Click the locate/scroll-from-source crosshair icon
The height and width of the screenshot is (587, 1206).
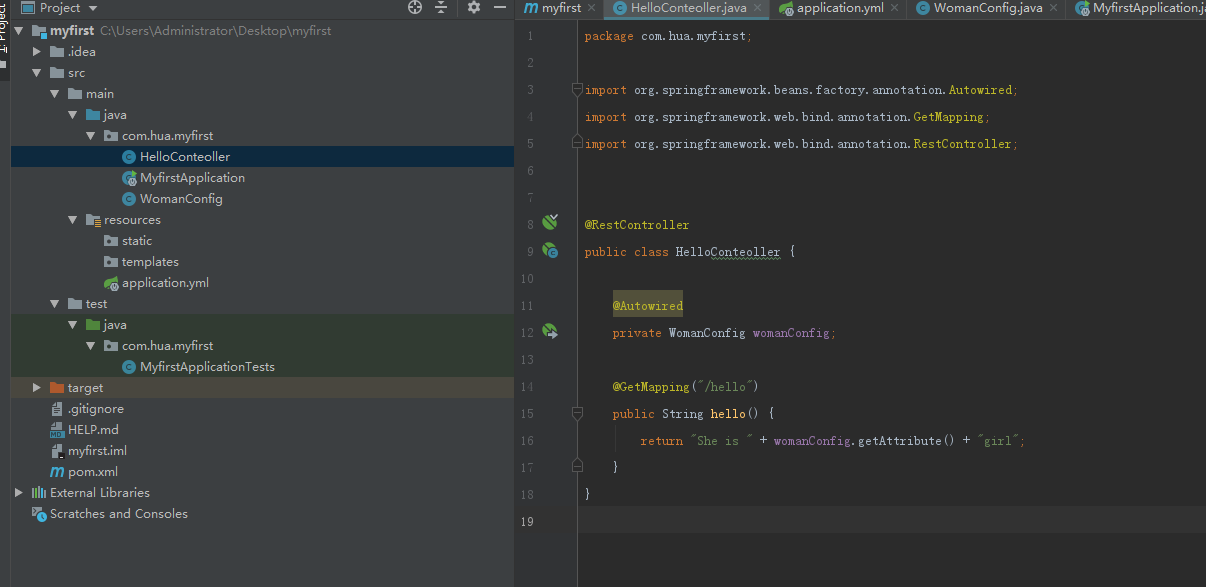(415, 7)
